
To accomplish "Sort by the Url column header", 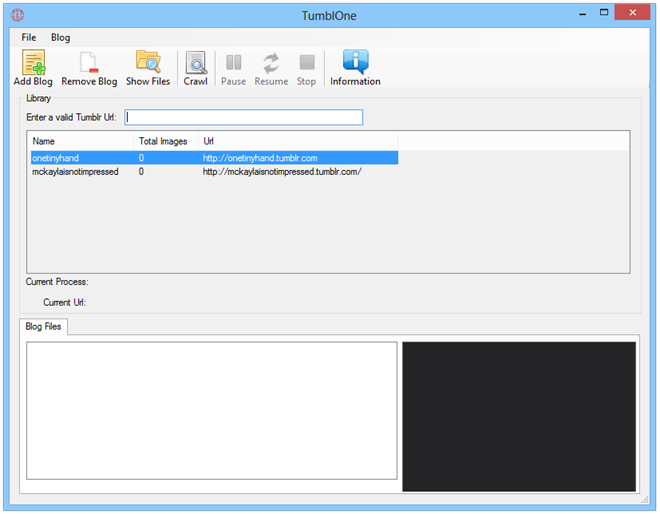I will (x=298, y=141).
